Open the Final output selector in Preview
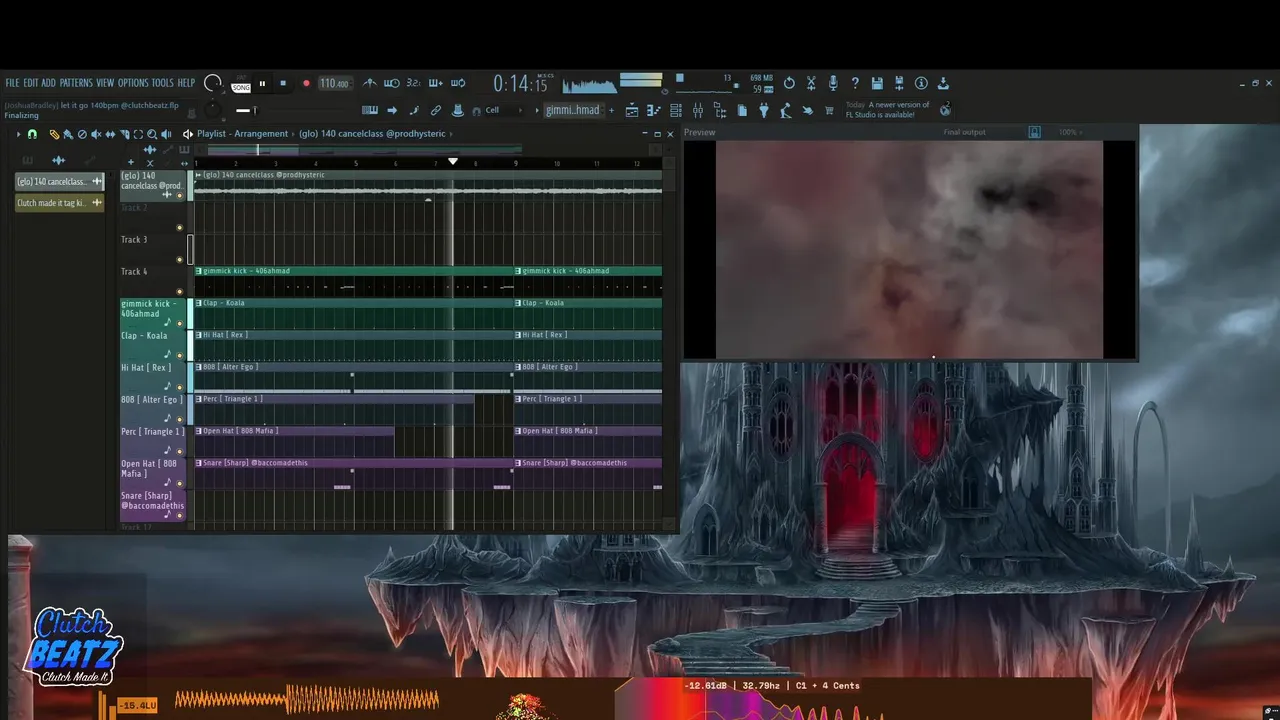This screenshot has width=1280, height=720. click(965, 132)
